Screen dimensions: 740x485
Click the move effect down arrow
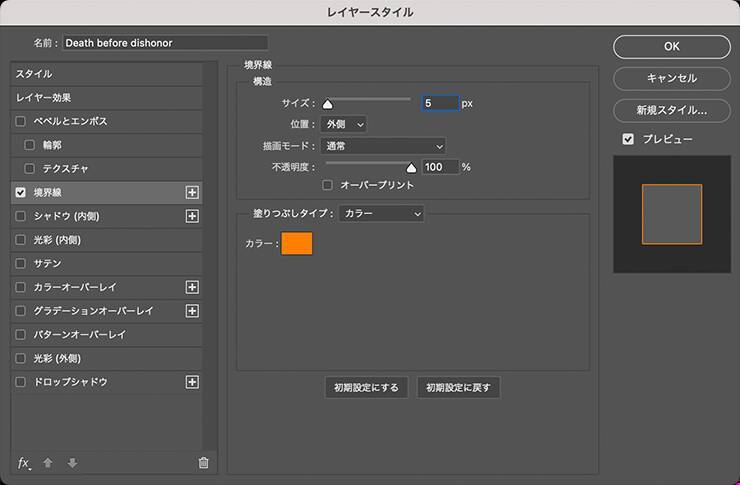(72, 463)
